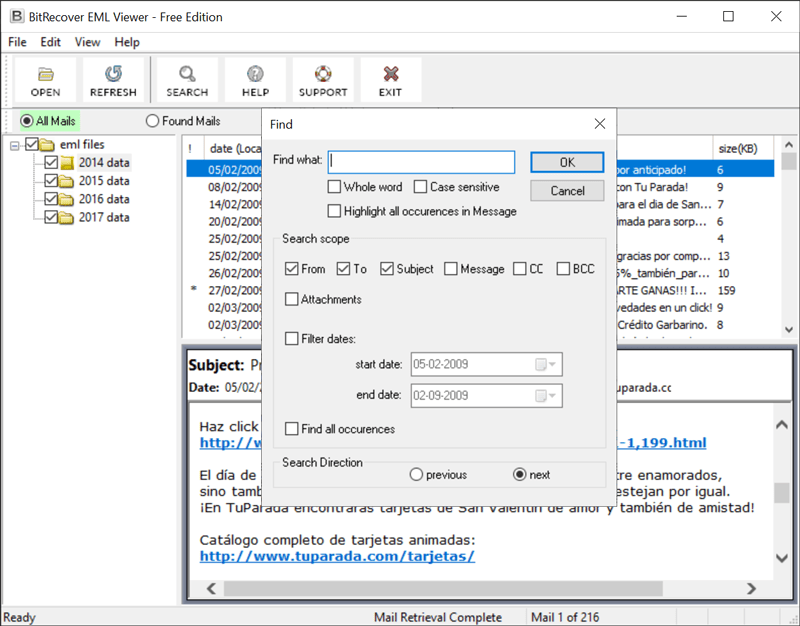Select the 2014 data folder icon
Image resolution: width=800 pixels, height=626 pixels.
click(67, 163)
